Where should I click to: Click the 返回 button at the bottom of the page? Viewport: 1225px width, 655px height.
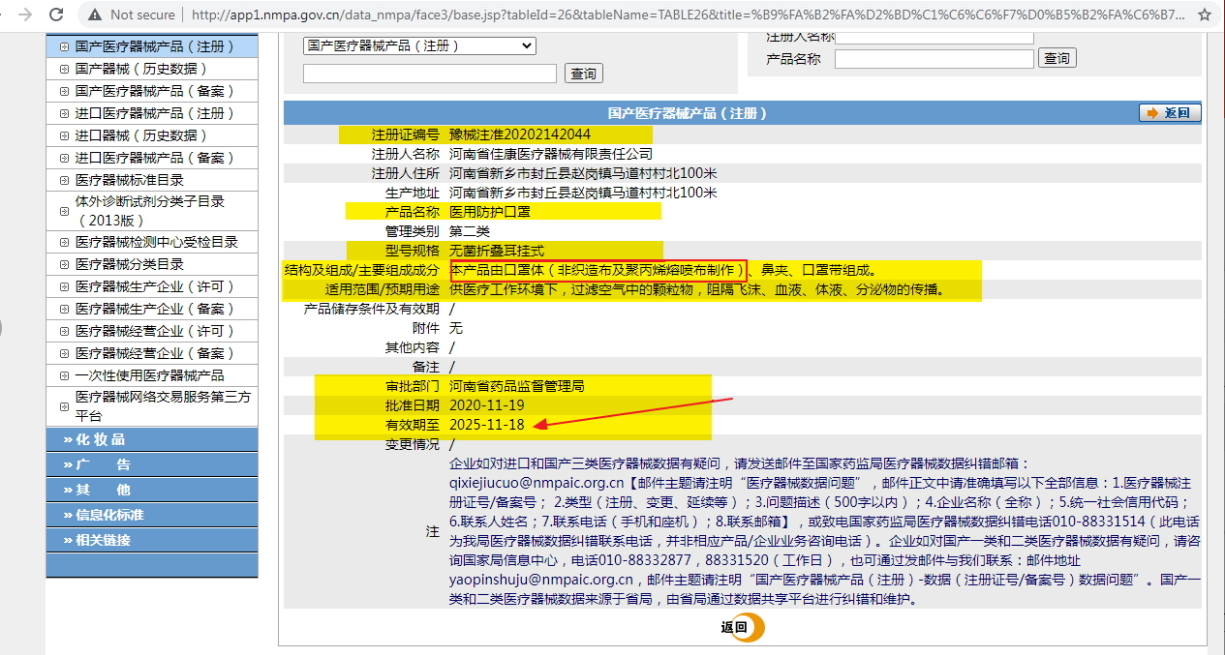click(742, 628)
